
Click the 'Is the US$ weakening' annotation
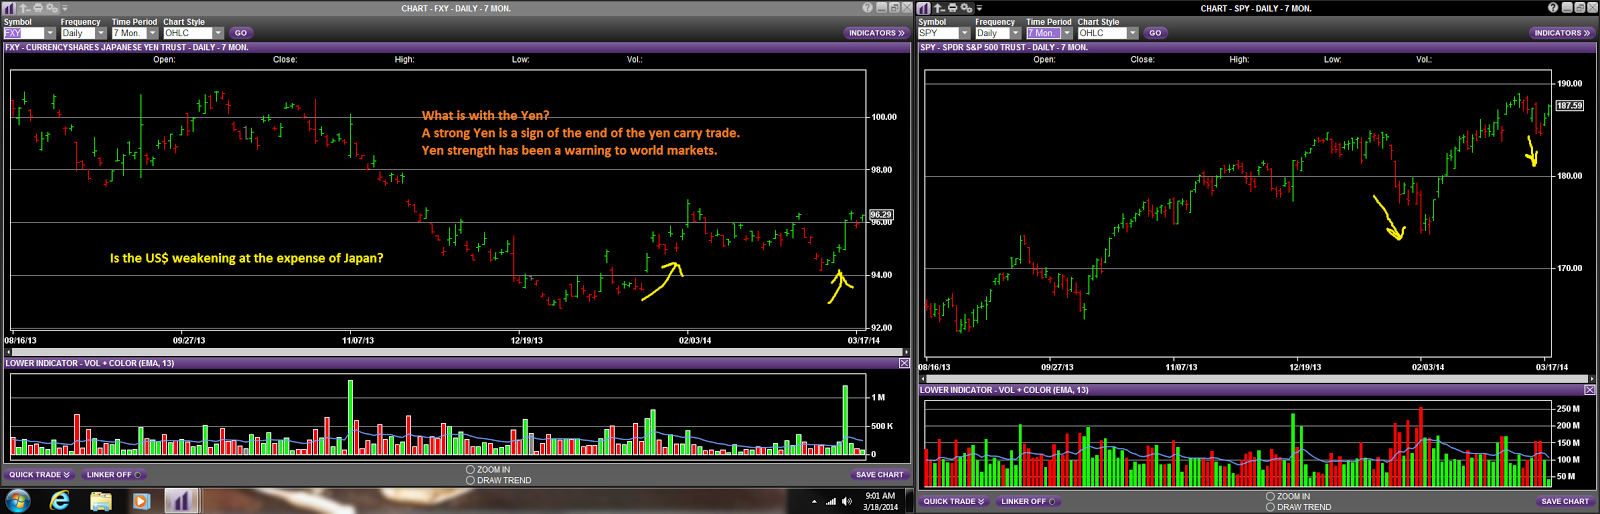(246, 258)
